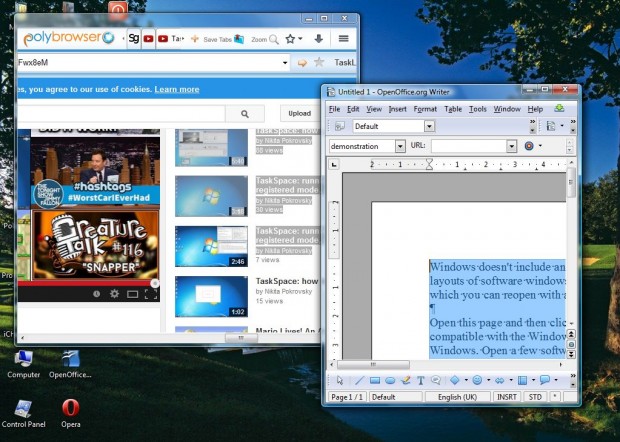This screenshot has width=620, height=442.
Task: Click the tab stop type icon at ruler corner
Action: coord(334,164)
